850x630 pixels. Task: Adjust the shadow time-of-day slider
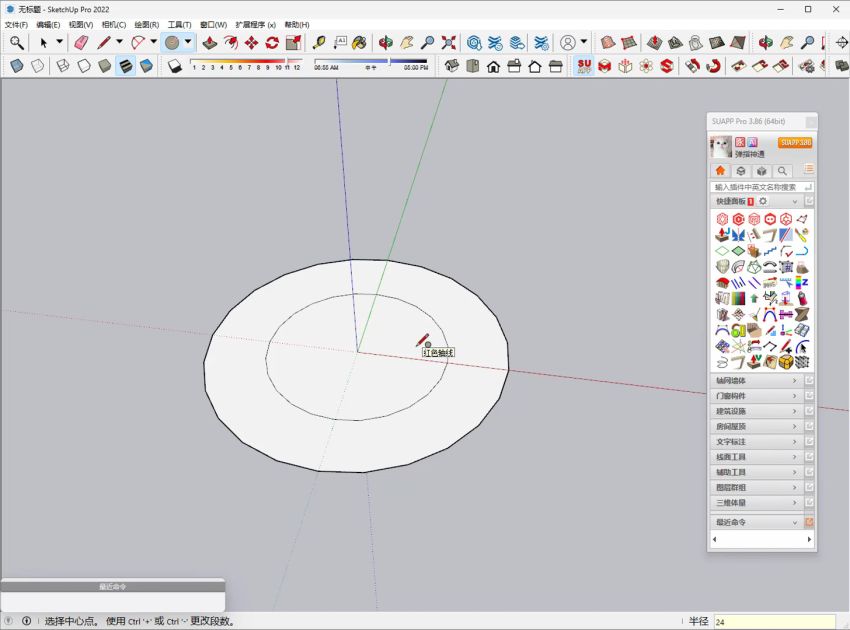371,61
